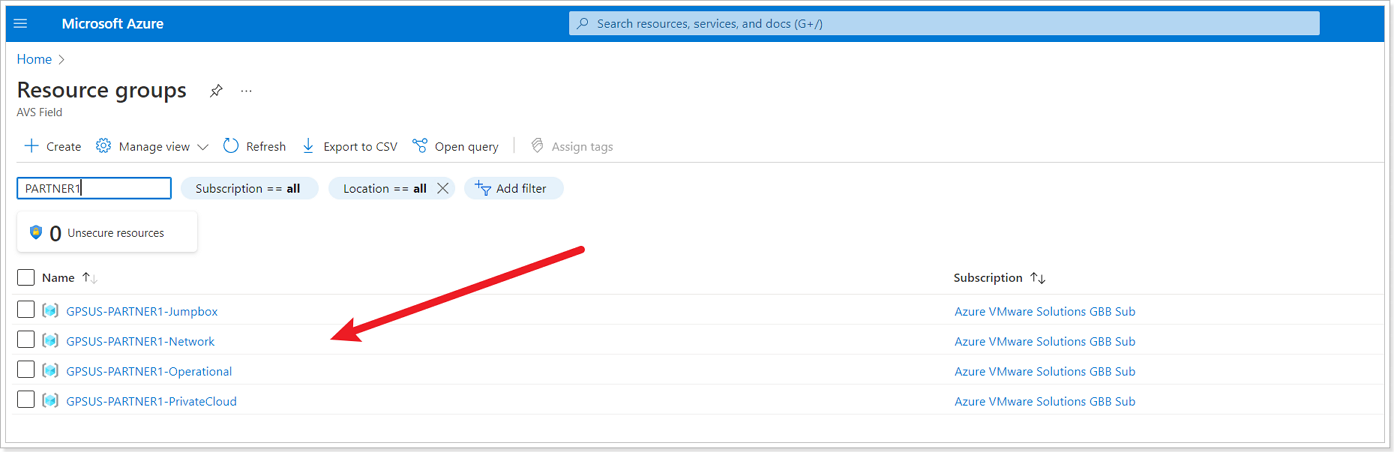Click the Name column header
This screenshot has width=1394, height=452.
58,278
